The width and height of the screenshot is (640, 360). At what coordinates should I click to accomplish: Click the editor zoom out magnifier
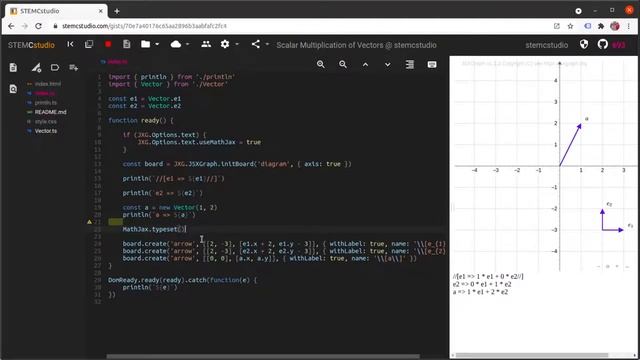[343, 64]
